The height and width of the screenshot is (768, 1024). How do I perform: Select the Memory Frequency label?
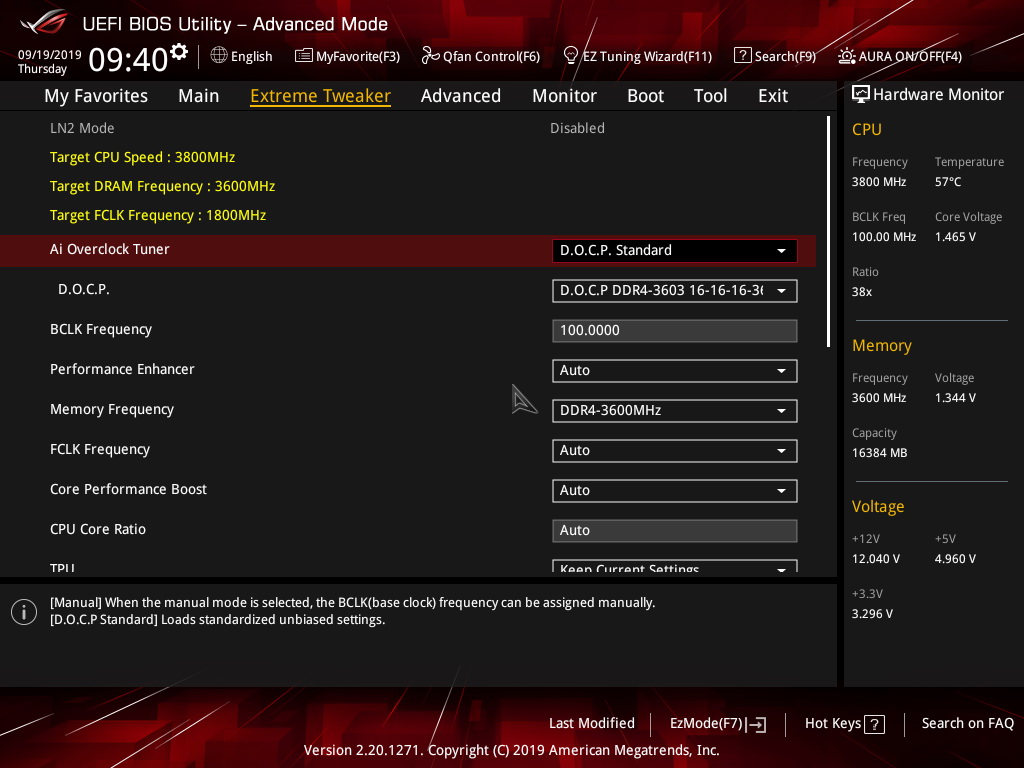[112, 409]
